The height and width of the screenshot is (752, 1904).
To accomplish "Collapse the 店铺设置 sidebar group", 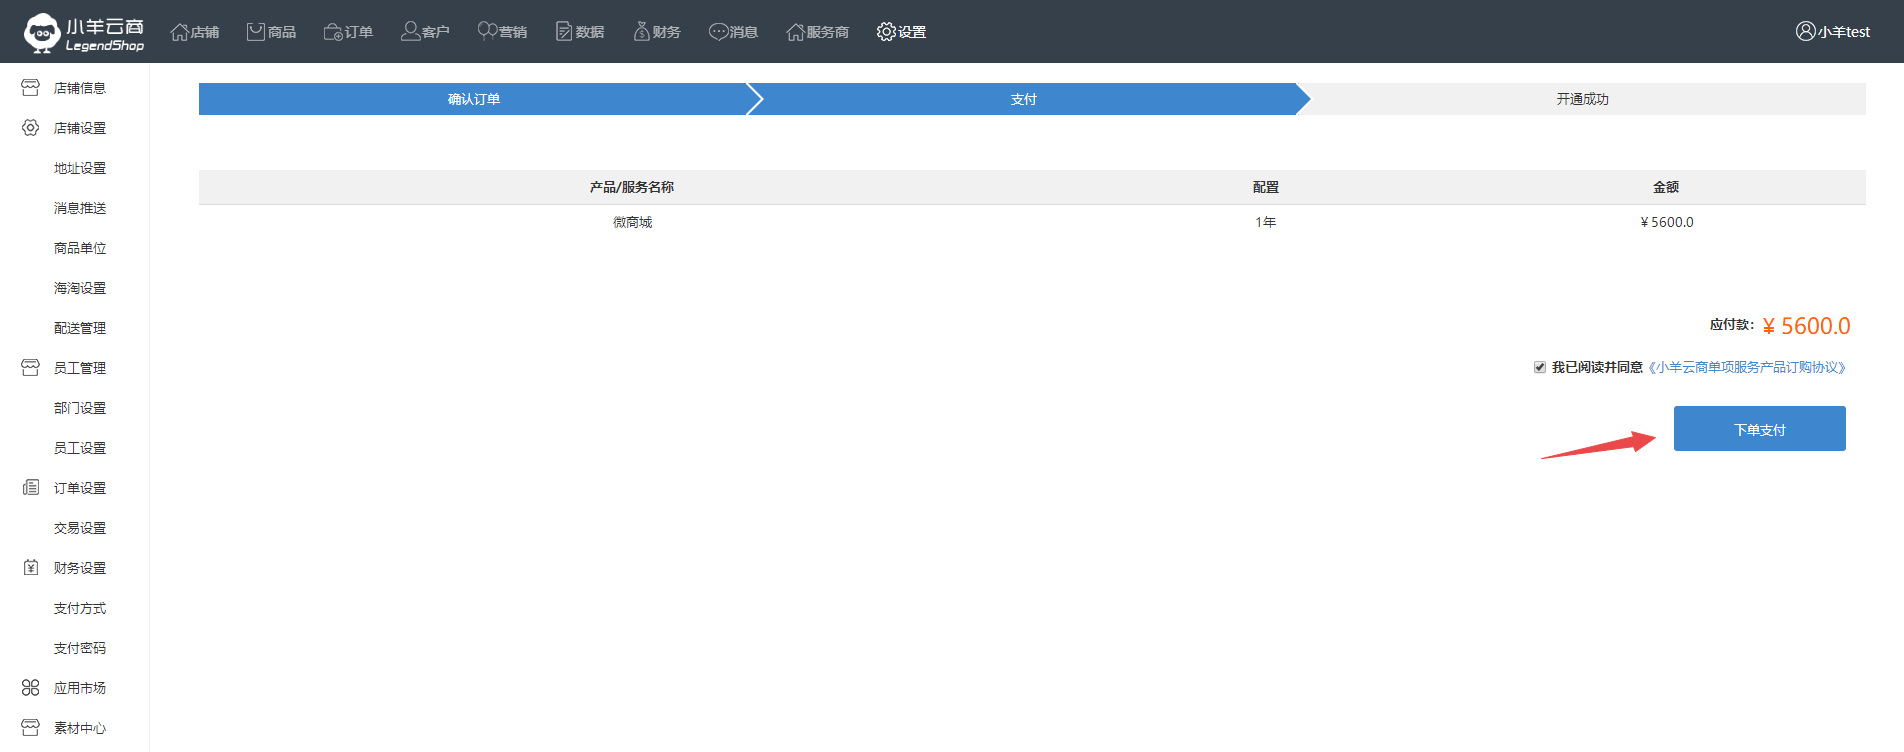I will coord(79,128).
